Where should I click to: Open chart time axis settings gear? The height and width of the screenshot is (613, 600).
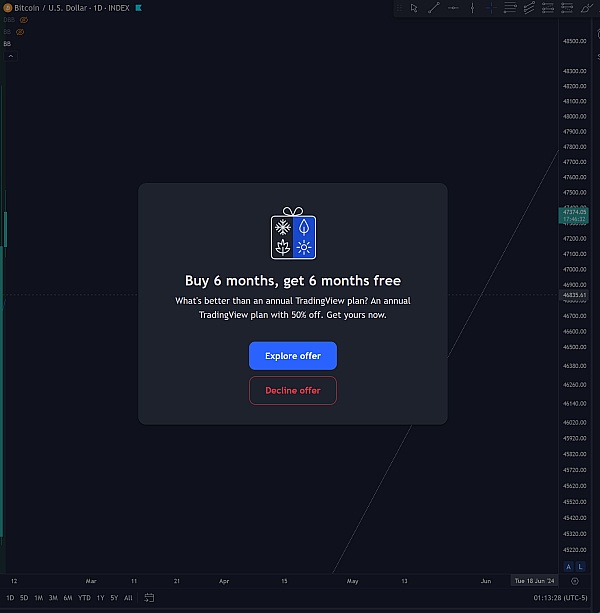tap(575, 581)
